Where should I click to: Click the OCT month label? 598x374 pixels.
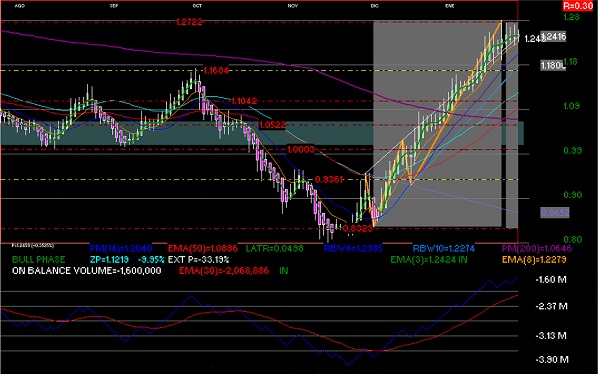click(197, 6)
